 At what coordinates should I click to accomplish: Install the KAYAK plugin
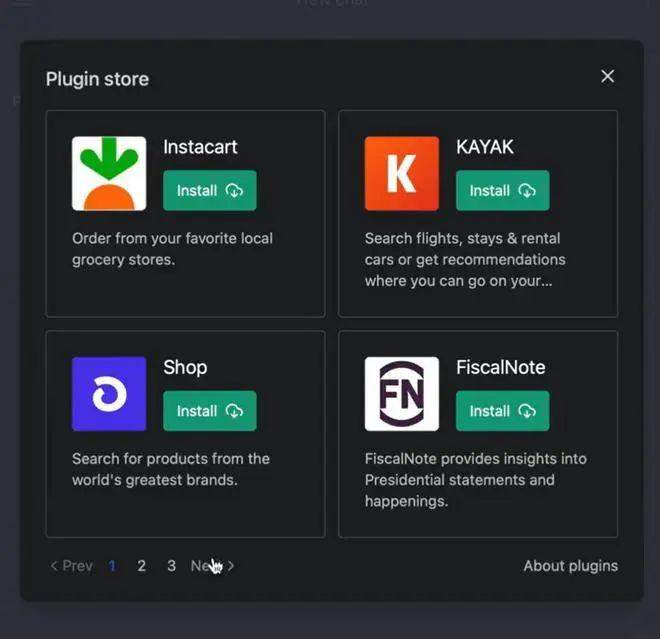[x=503, y=190]
